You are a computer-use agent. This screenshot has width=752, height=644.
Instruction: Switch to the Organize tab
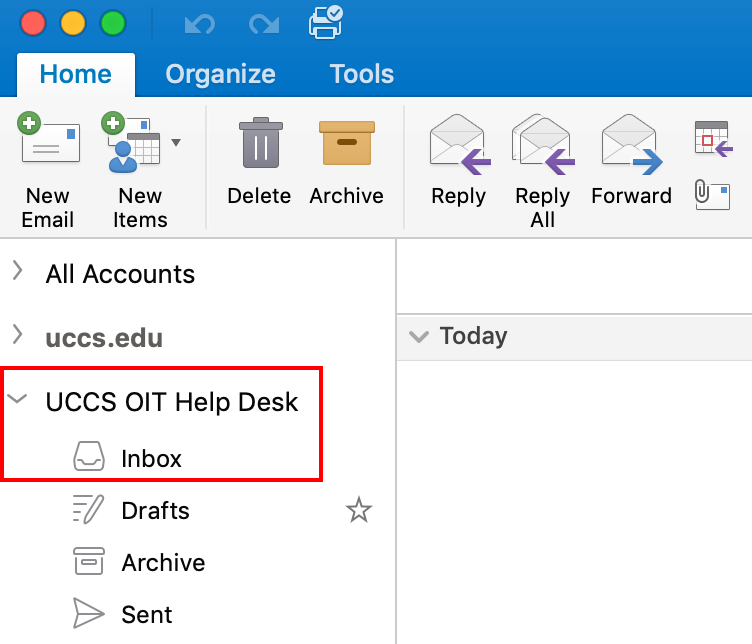pos(221,74)
